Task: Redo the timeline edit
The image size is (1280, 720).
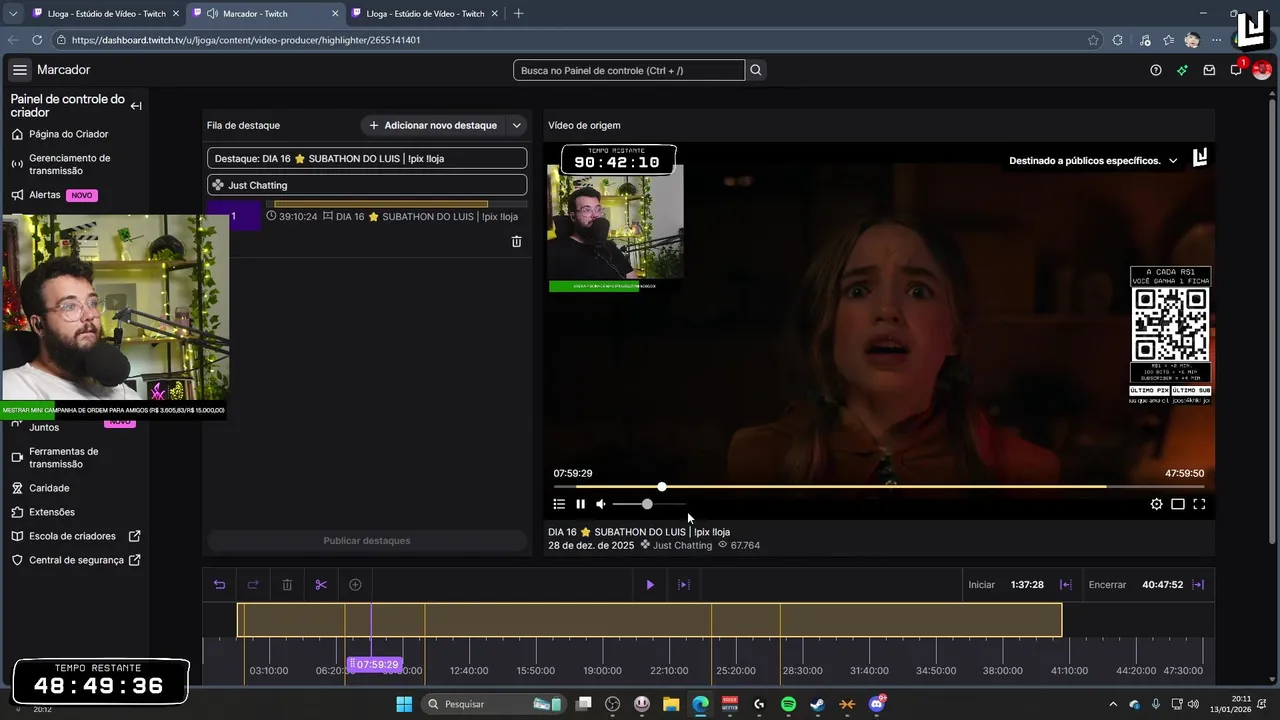Action: point(253,585)
